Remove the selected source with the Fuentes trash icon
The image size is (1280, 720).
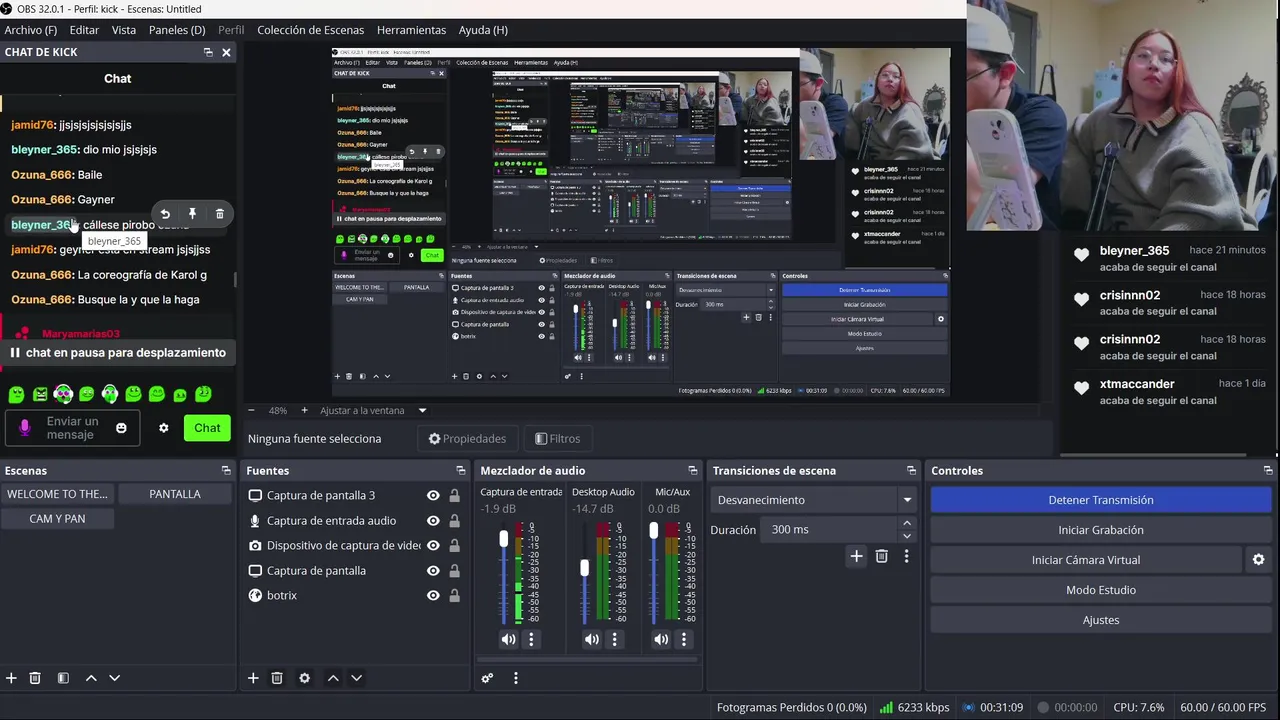277,678
